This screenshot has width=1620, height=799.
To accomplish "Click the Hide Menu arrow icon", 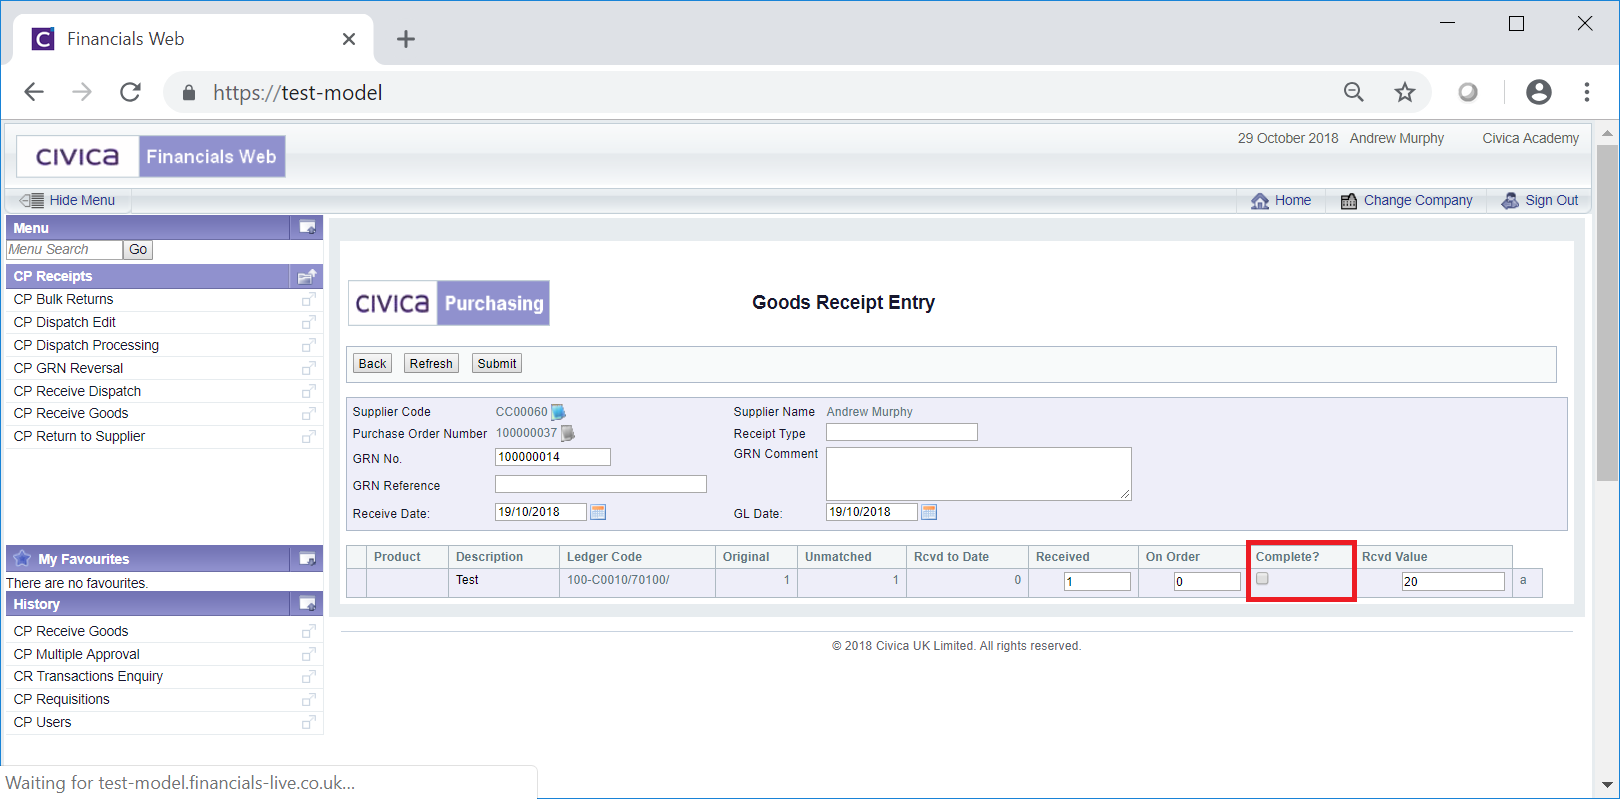I will 31,200.
